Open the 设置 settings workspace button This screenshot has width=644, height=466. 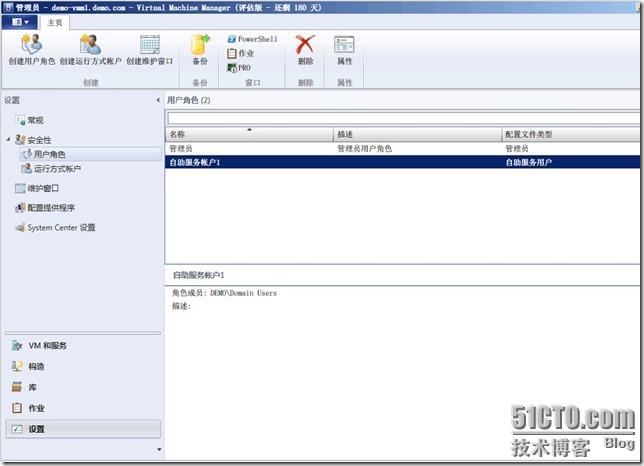[83, 429]
